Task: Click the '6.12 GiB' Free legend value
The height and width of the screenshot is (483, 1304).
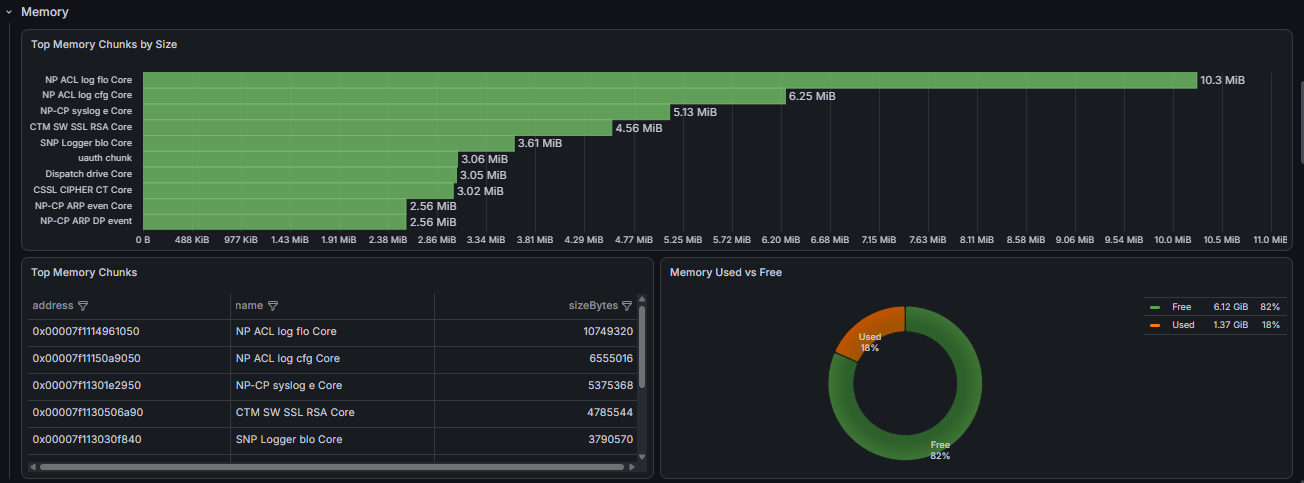Action: click(1230, 308)
